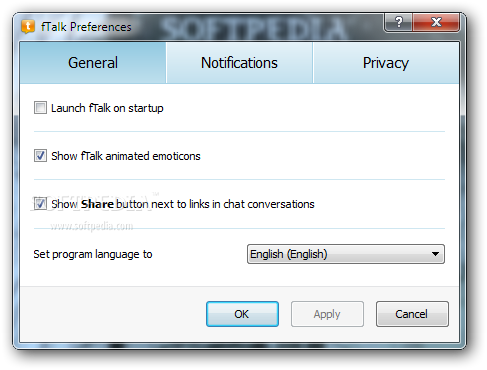Toggle Show Share button next to links checkbox
This screenshot has height=370, width=487.
pyautogui.click(x=40, y=204)
